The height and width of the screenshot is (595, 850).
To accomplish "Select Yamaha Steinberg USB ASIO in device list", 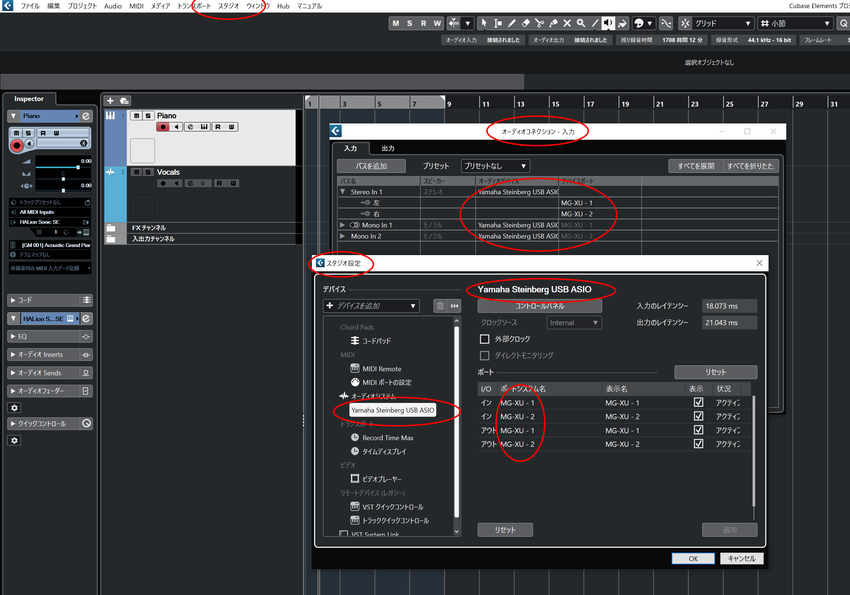I will click(392, 410).
